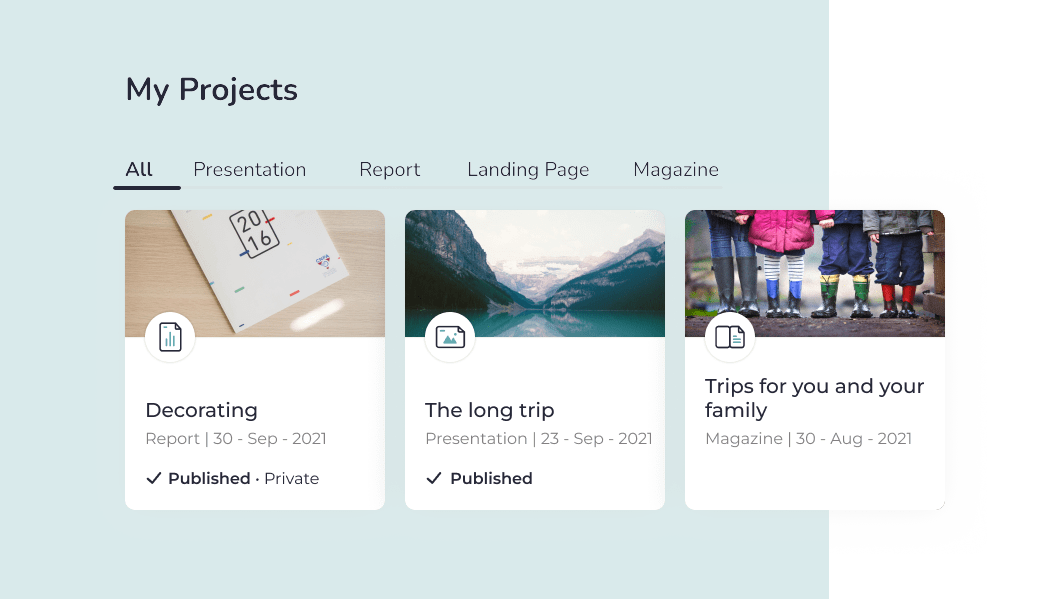Open the Report tab
Image resolution: width=1049 pixels, height=599 pixels.
pyautogui.click(x=389, y=169)
